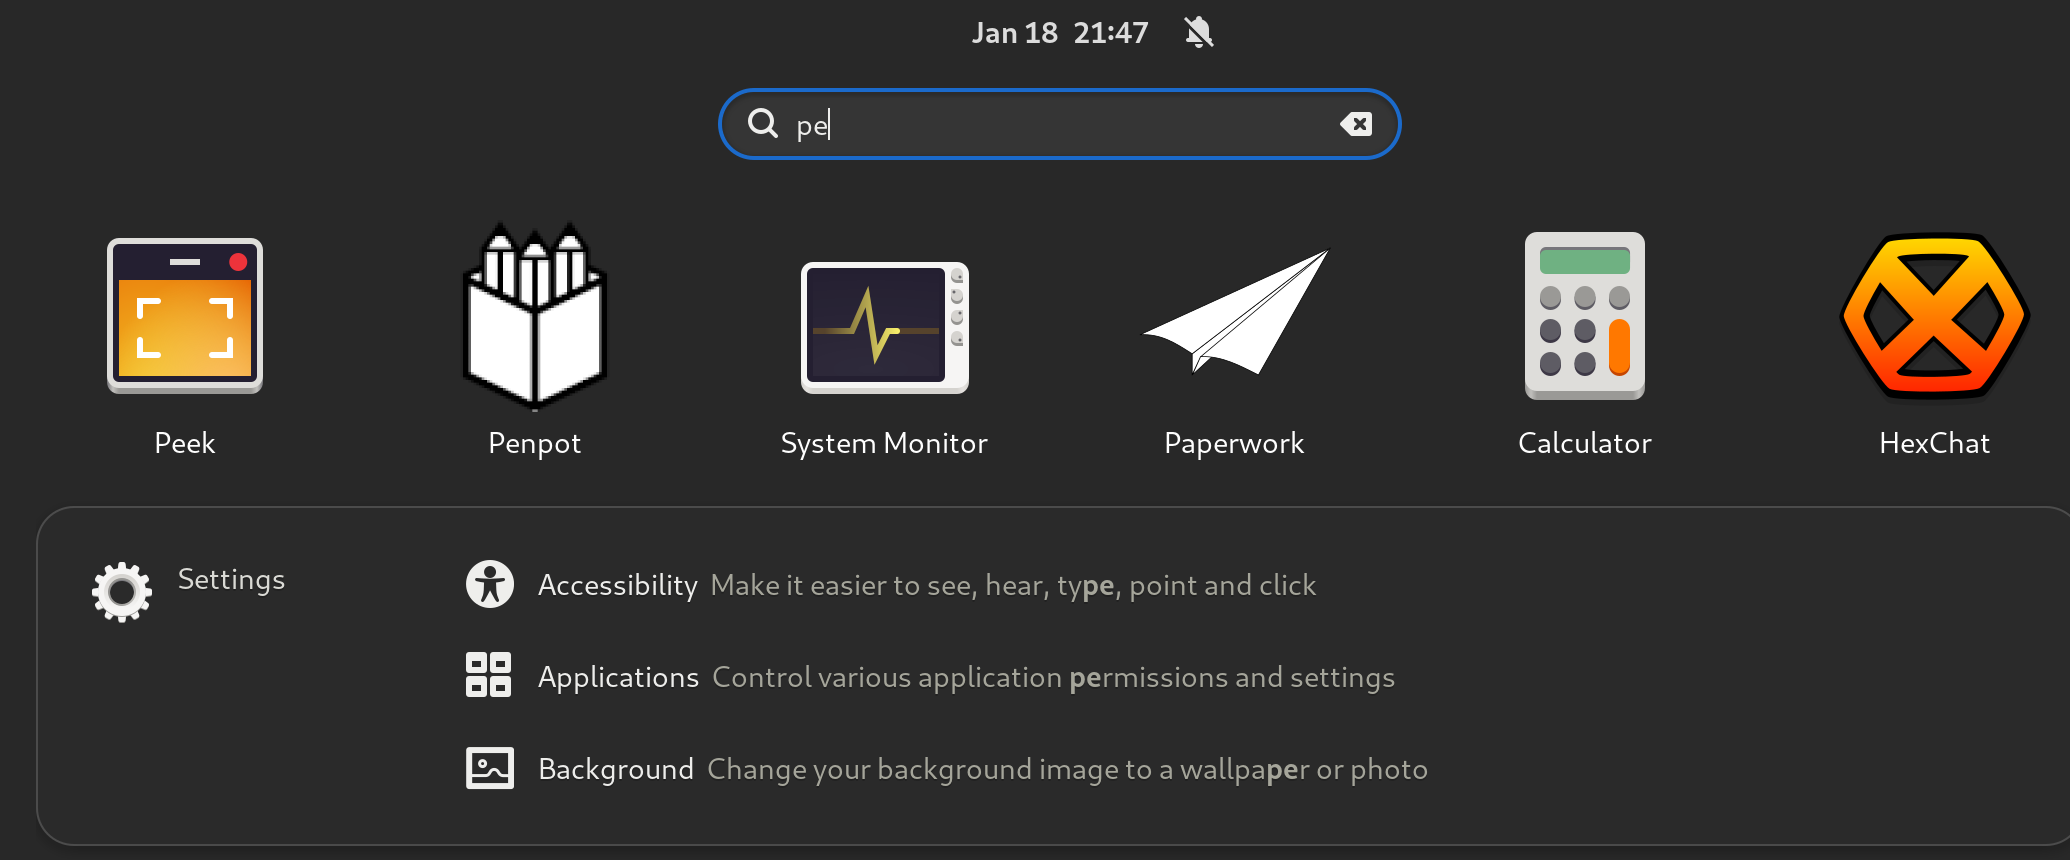2070x860 pixels.
Task: Click 'Control various application permissions' description
Action: (x=1053, y=678)
